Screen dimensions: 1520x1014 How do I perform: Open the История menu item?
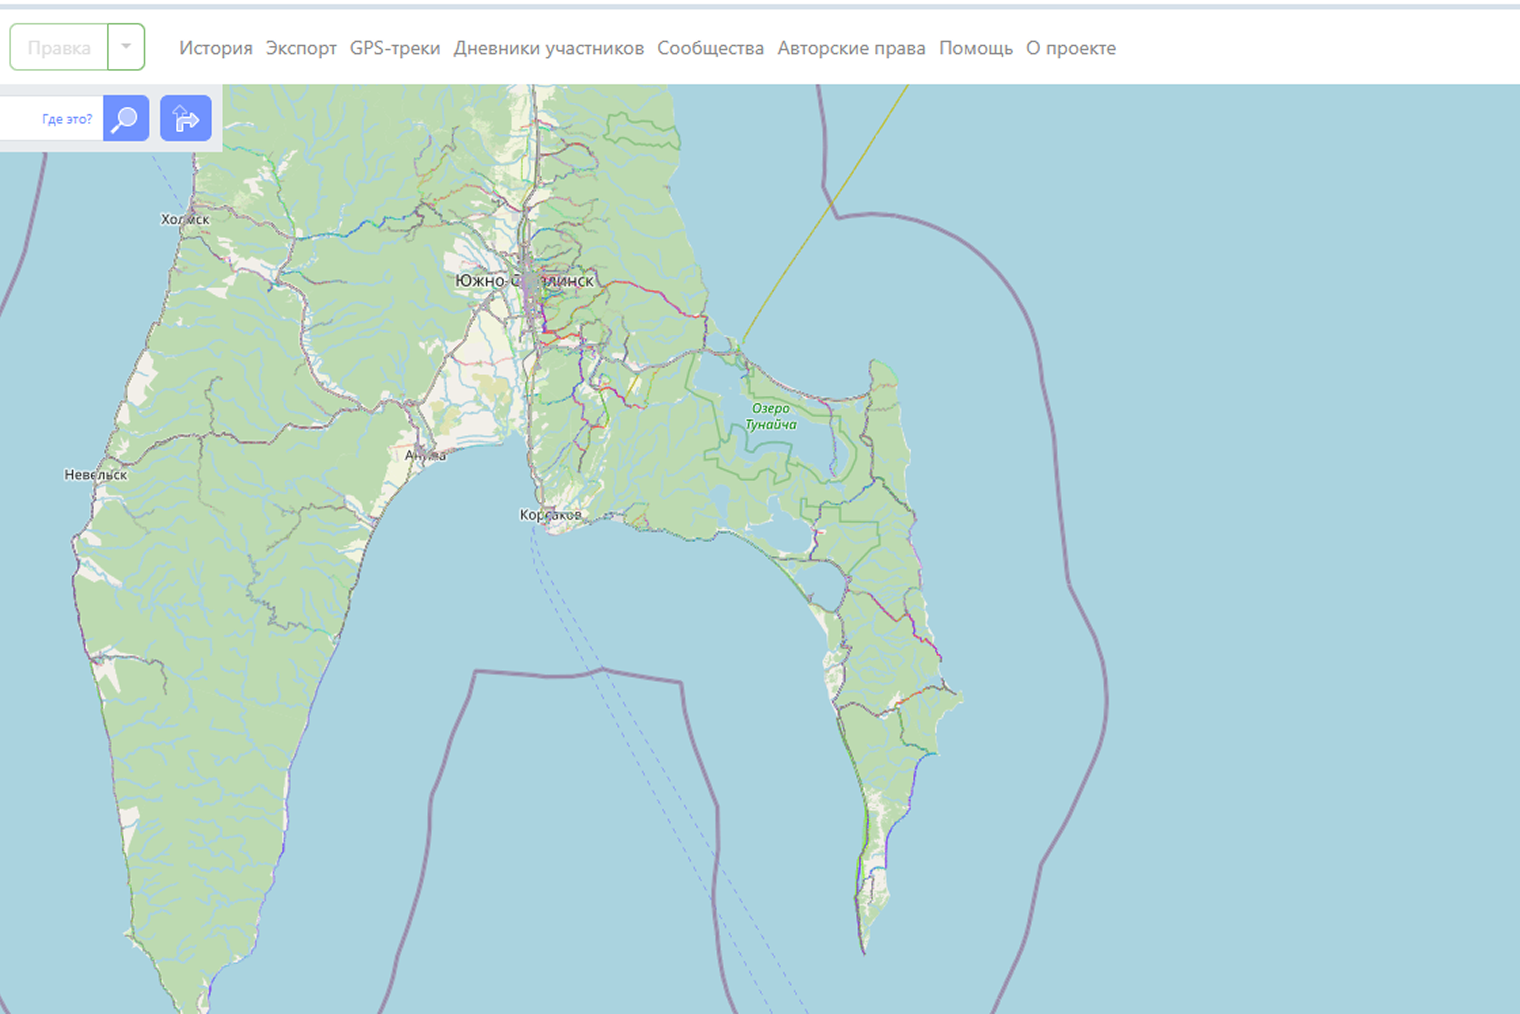[x=216, y=47]
